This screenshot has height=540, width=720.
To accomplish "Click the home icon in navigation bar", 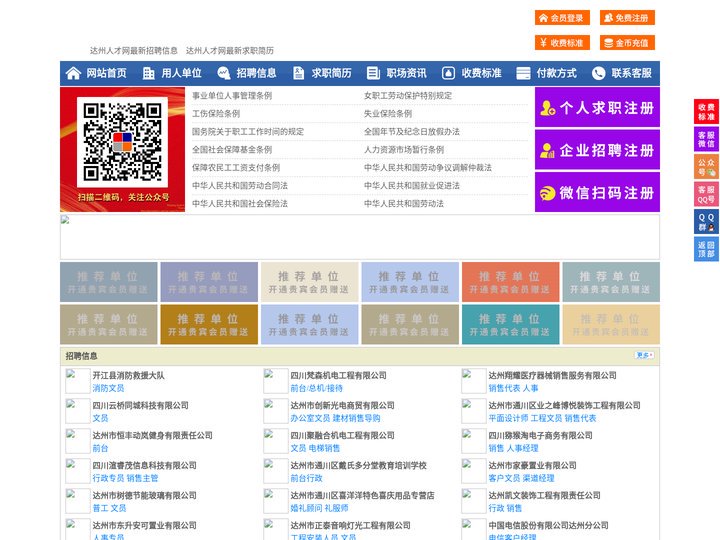I will click(x=73, y=73).
